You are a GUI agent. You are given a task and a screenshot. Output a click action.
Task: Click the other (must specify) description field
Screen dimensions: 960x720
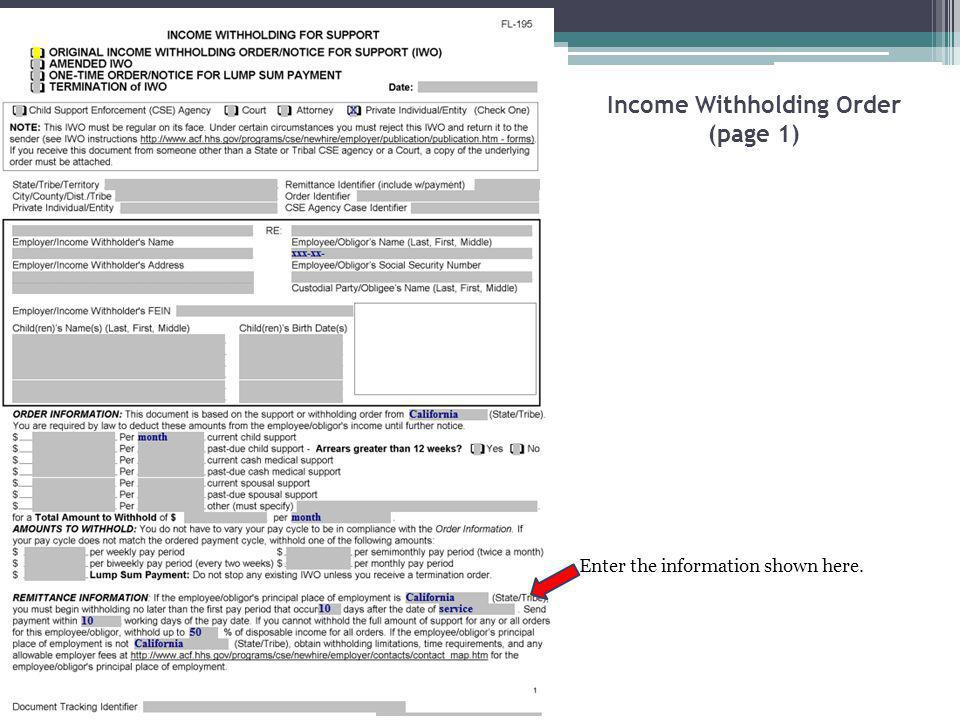[416, 507]
